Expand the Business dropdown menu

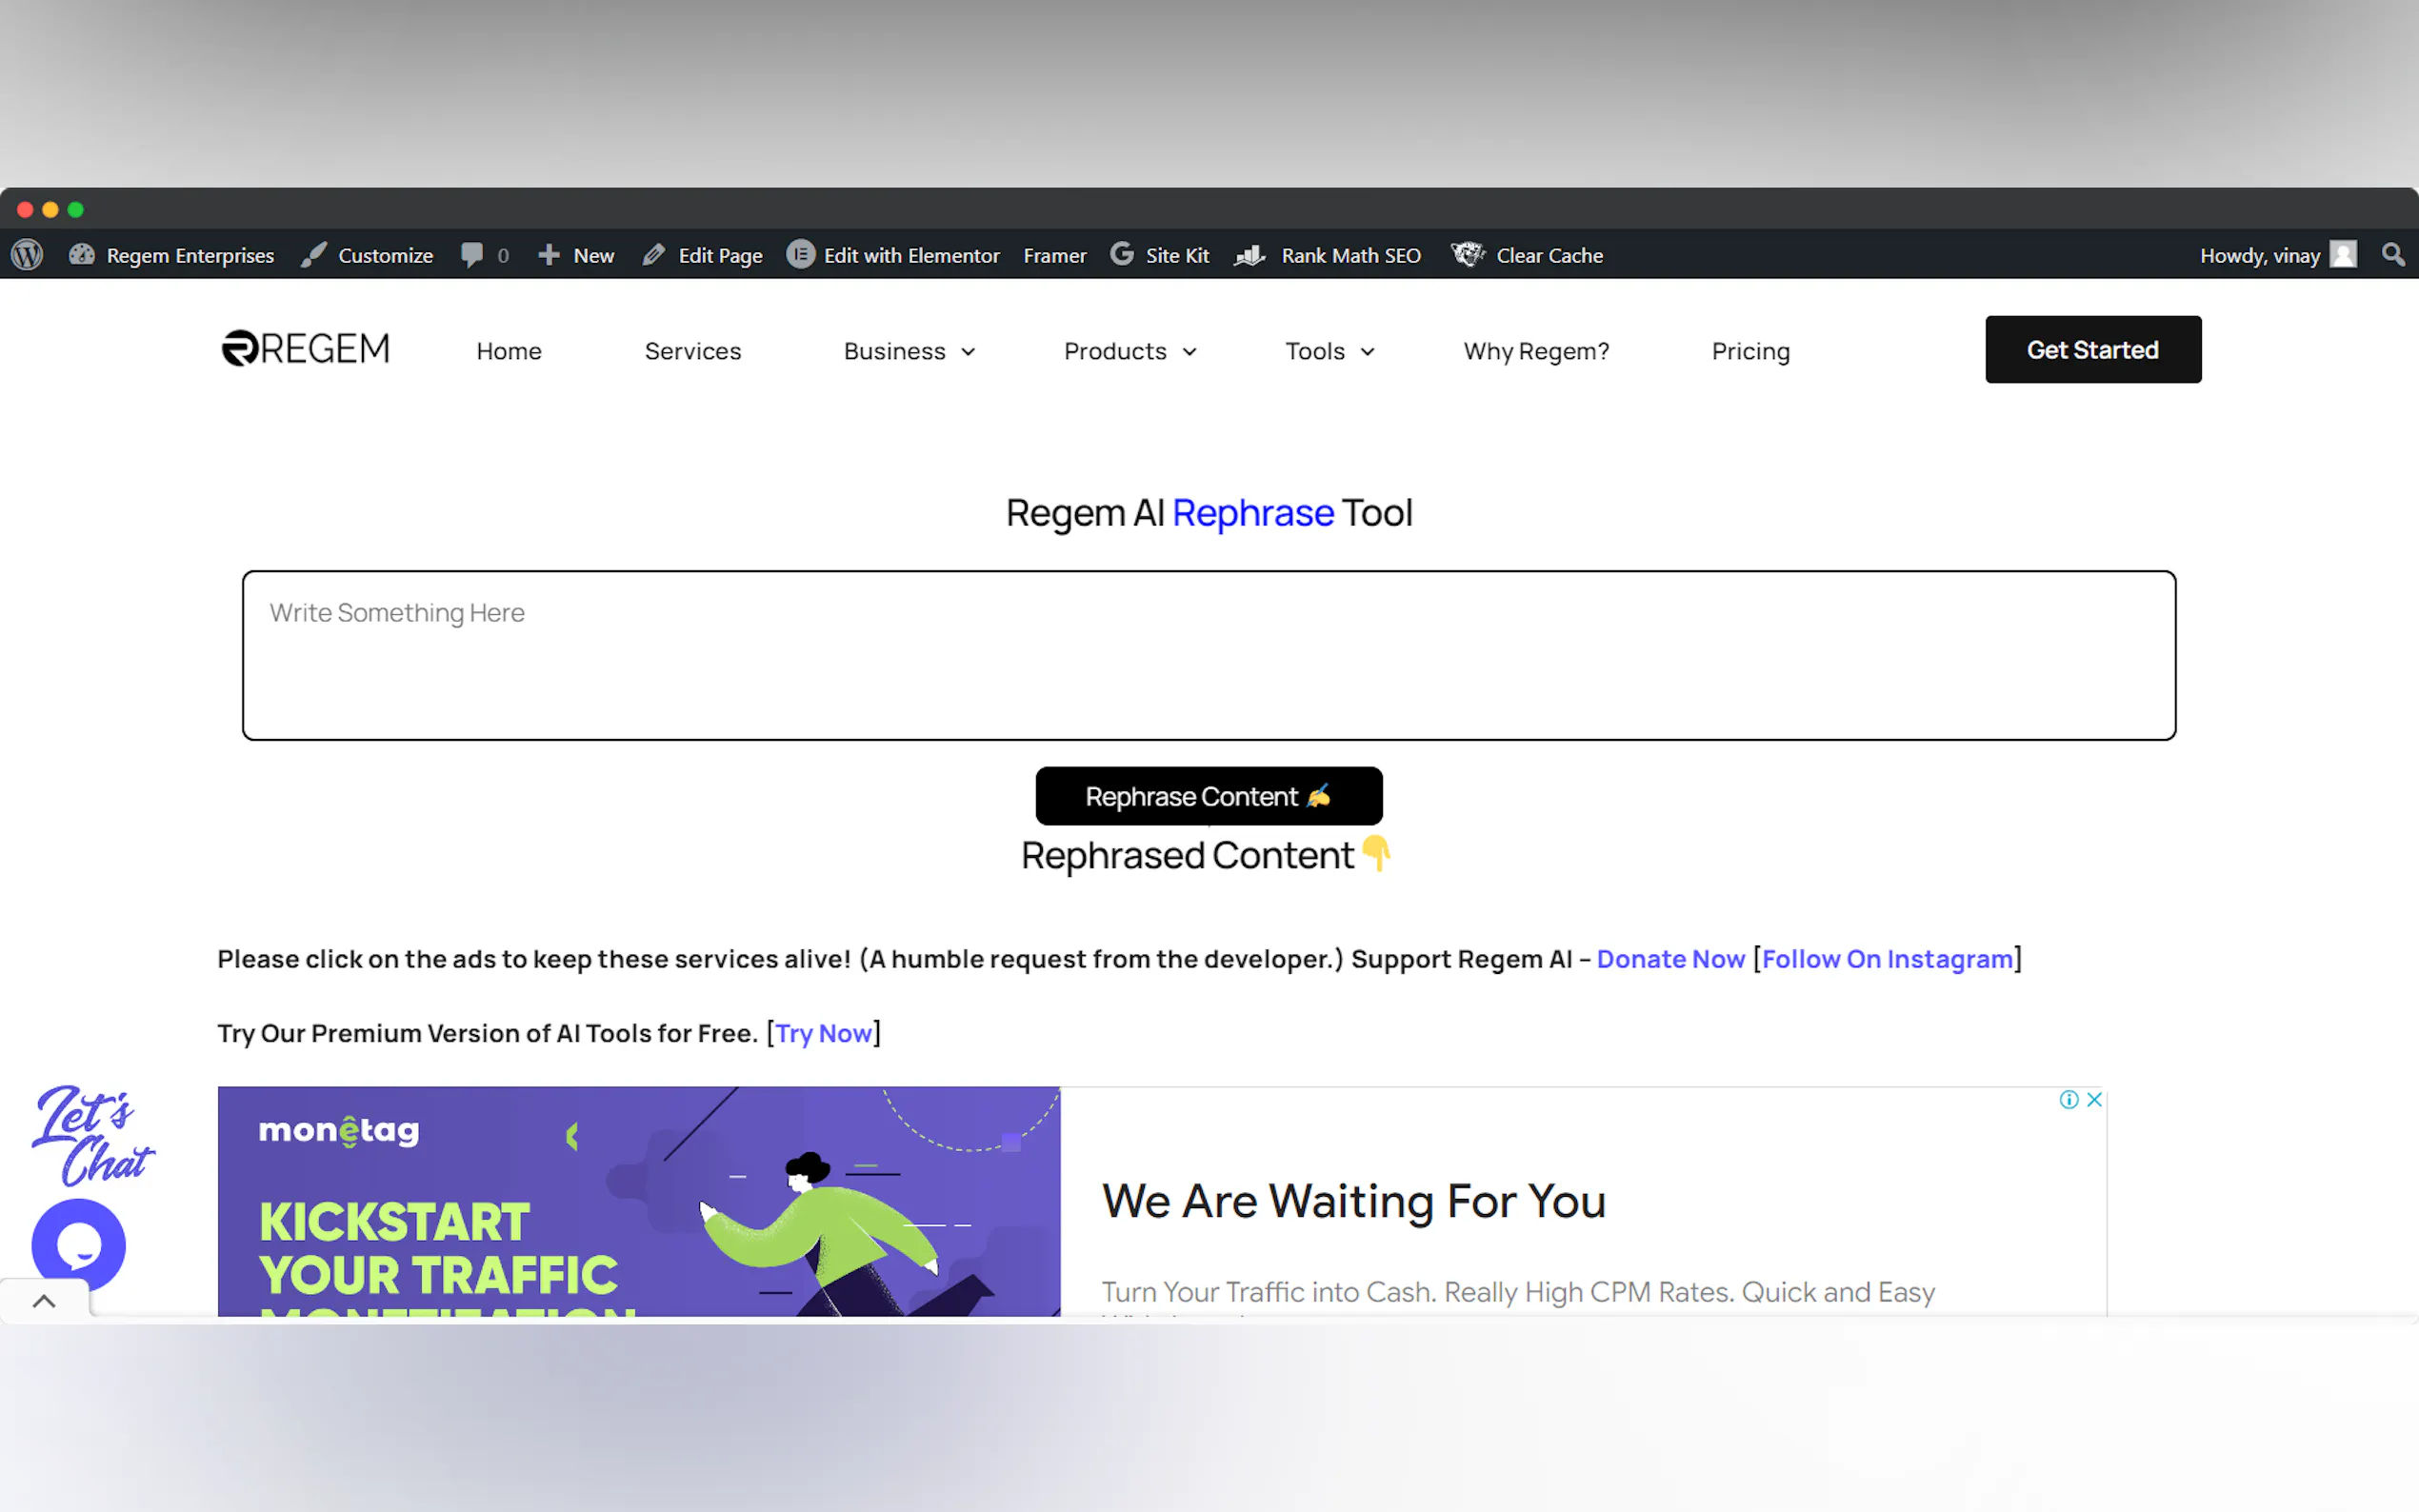908,351
